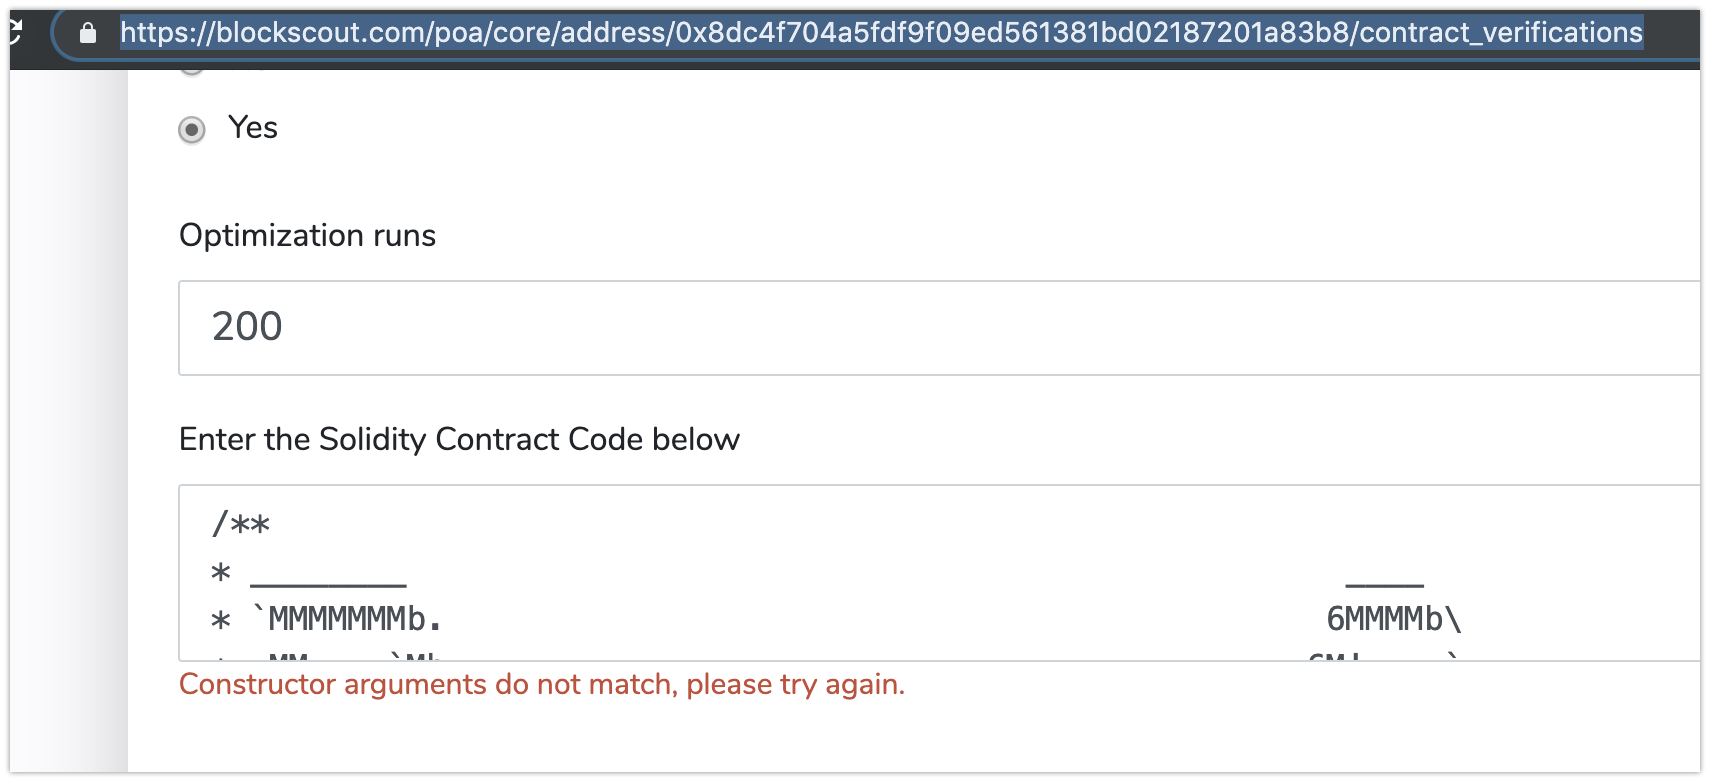Click the padlock security icon in address bar
The height and width of the screenshot is (782, 1710).
click(88, 32)
